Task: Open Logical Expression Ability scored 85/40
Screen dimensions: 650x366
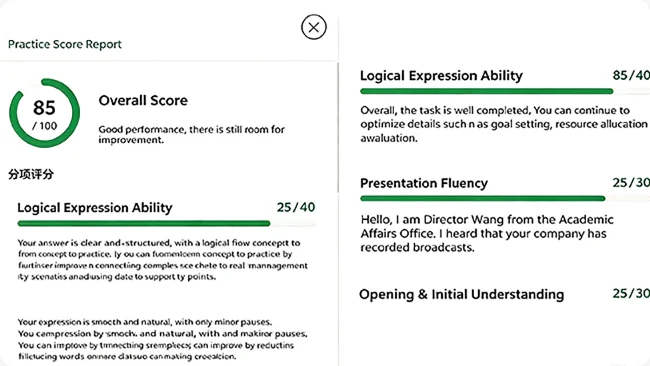Action: tap(441, 75)
